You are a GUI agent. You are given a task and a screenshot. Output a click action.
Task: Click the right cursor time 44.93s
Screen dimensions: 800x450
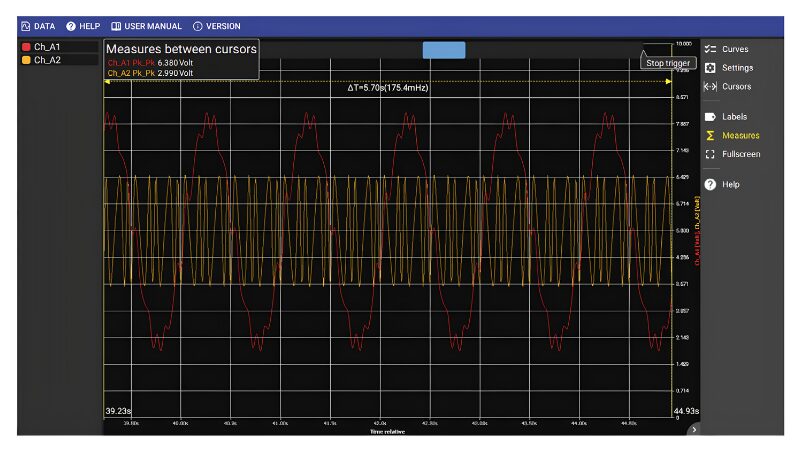[x=686, y=411]
